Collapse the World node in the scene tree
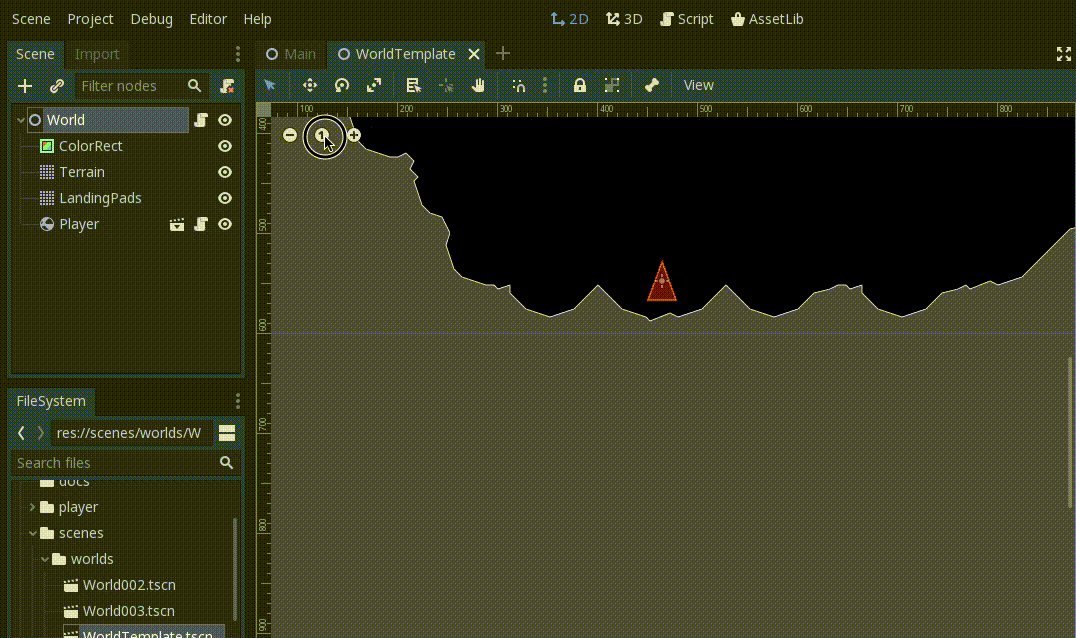 coord(20,120)
